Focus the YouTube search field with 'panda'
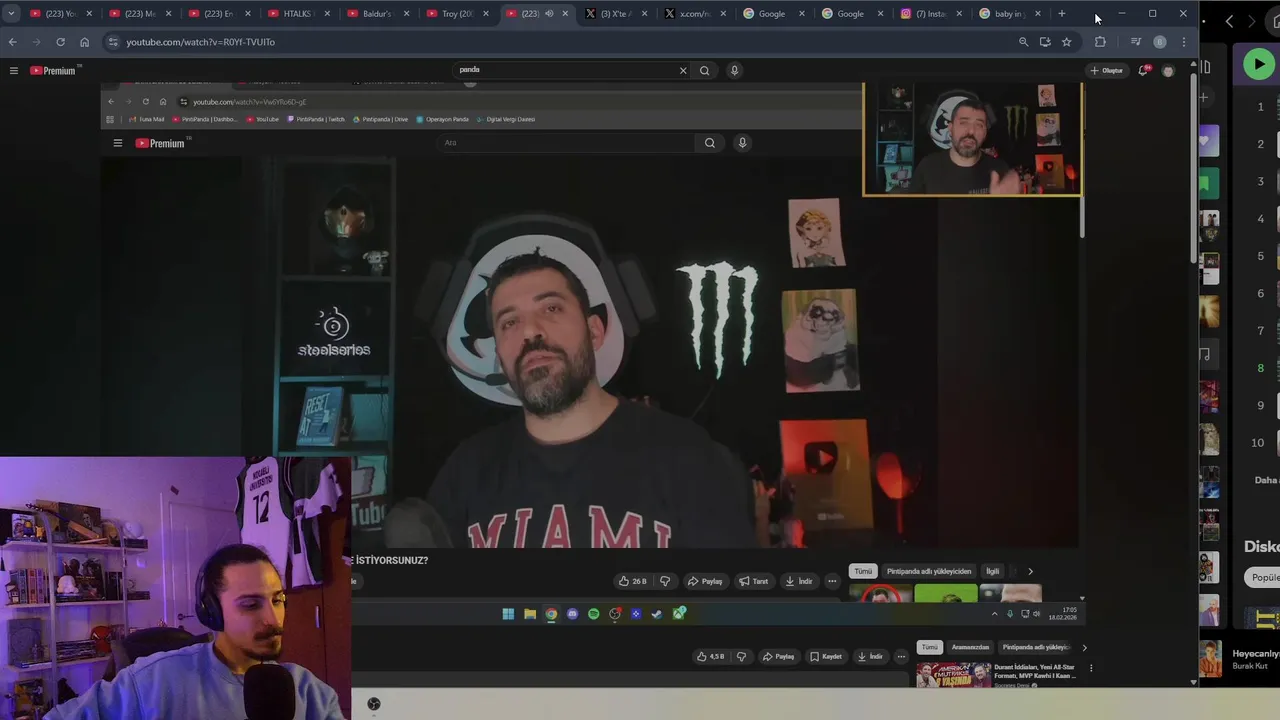The height and width of the screenshot is (720, 1280). click(565, 70)
